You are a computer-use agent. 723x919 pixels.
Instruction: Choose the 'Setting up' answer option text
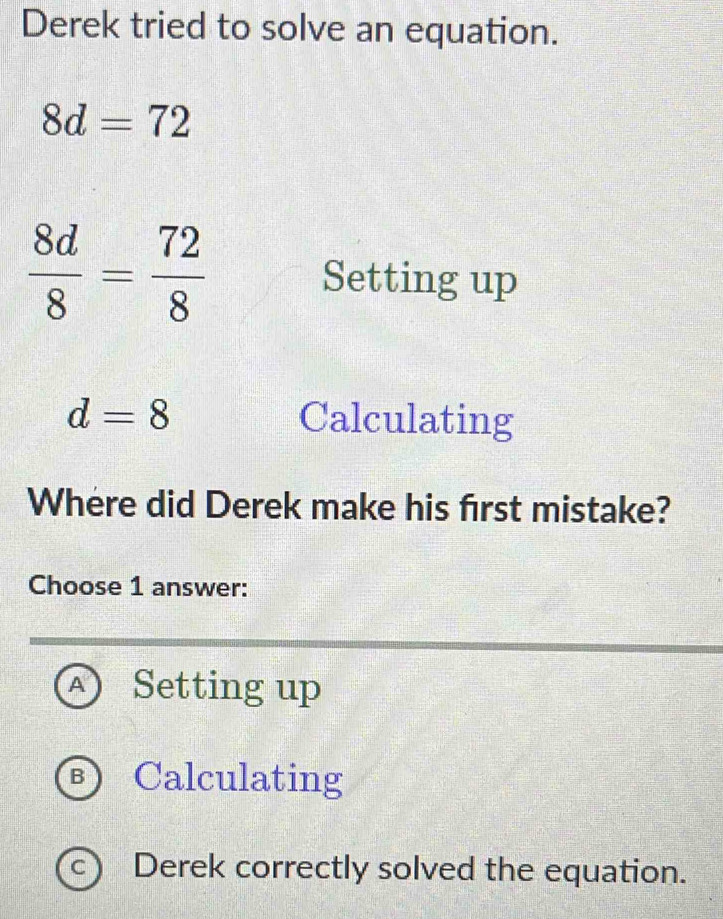(x=229, y=688)
